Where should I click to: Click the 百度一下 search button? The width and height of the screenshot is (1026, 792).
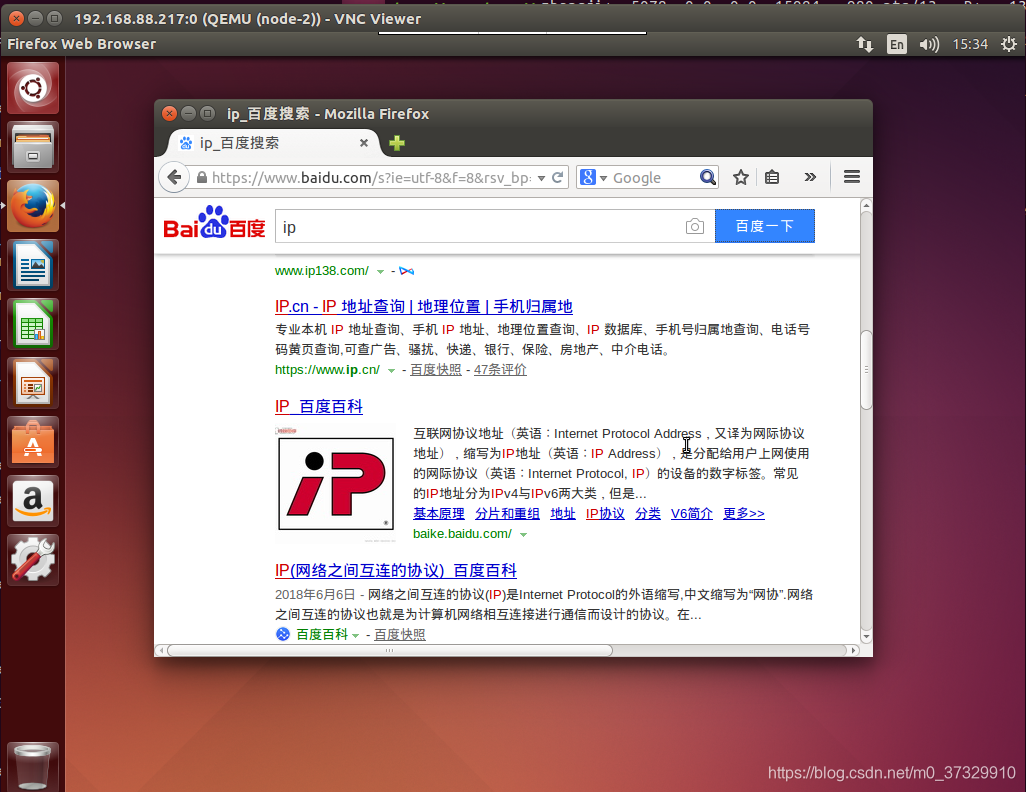click(764, 226)
